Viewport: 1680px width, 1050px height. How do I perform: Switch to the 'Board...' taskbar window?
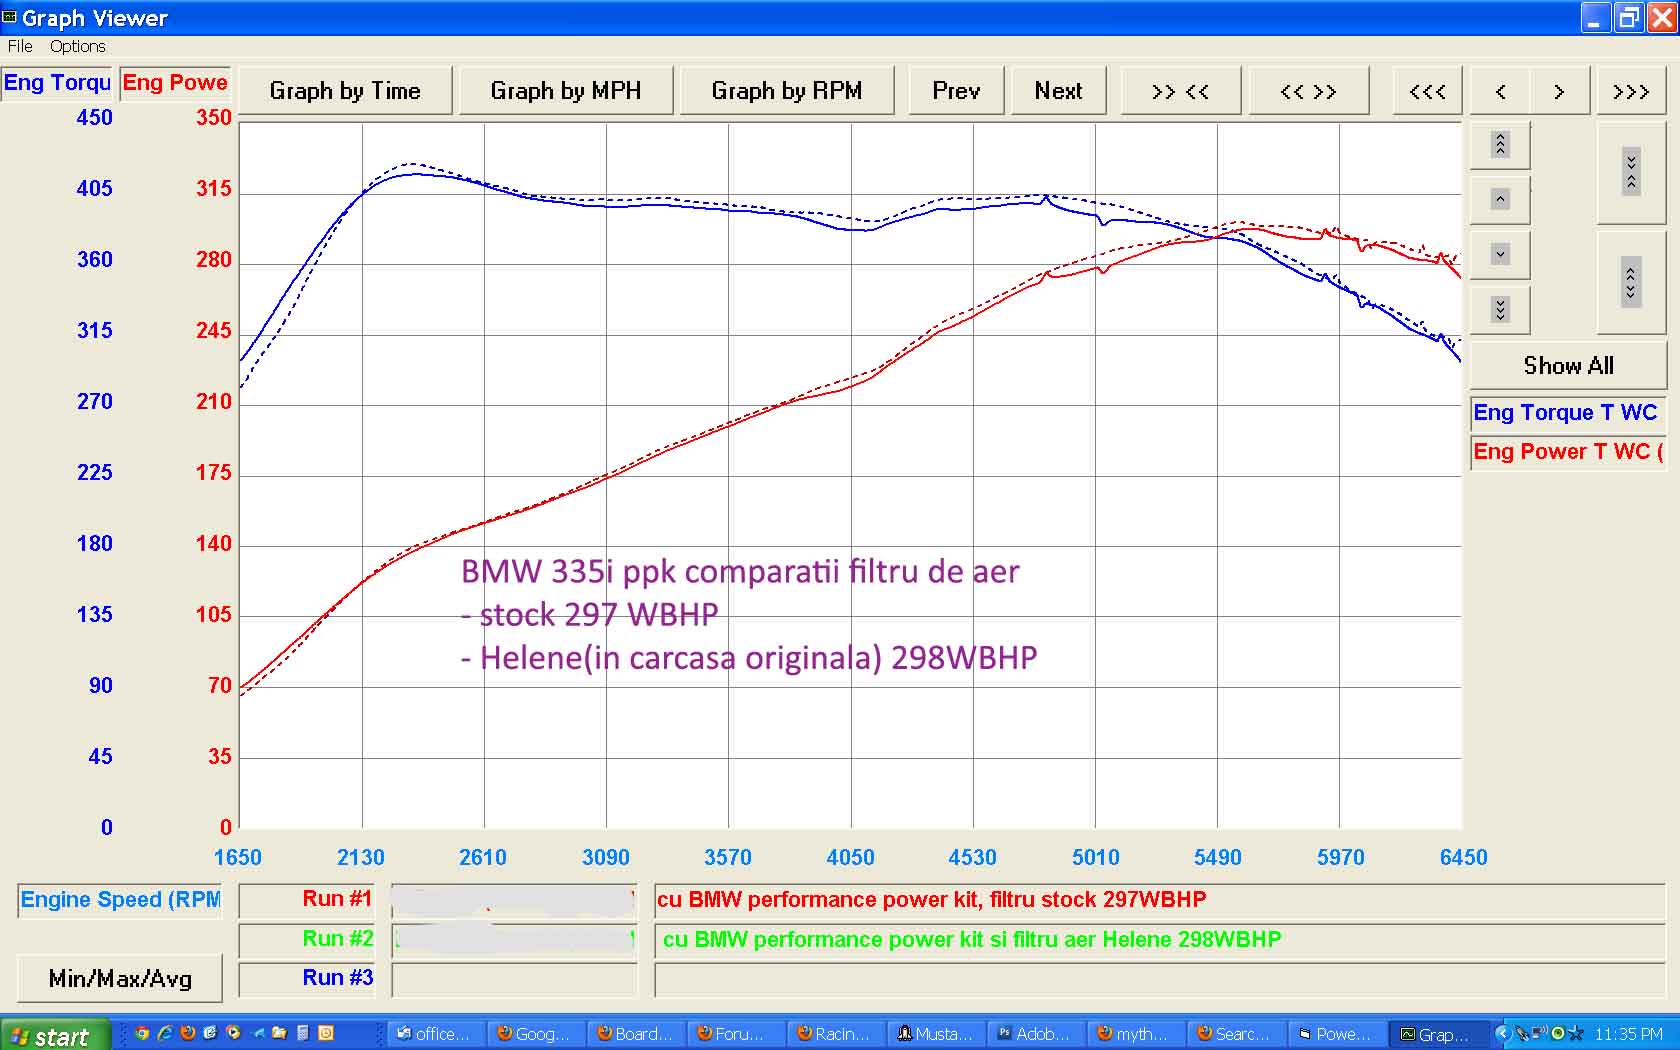coord(635,1034)
